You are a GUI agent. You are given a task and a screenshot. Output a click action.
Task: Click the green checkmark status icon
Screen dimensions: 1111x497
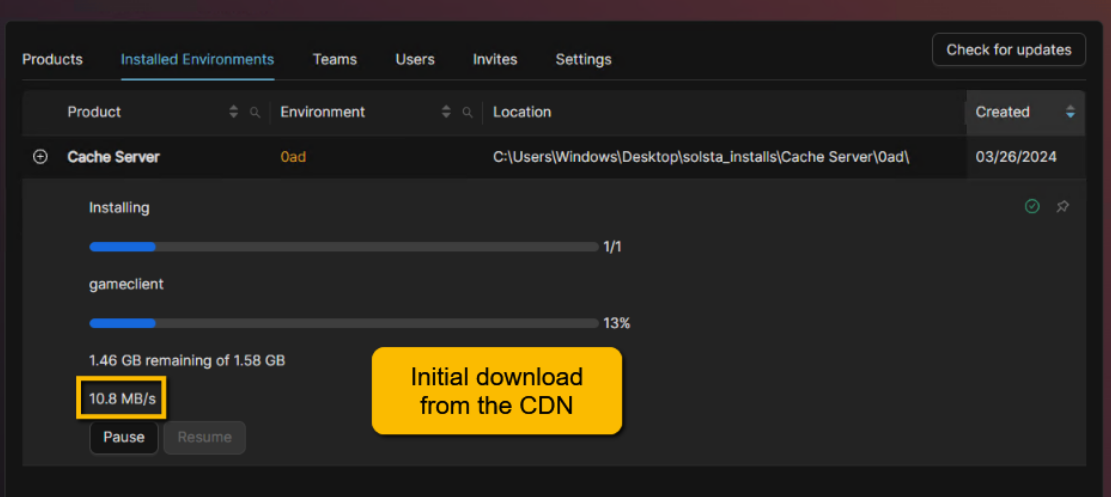coord(1032,206)
